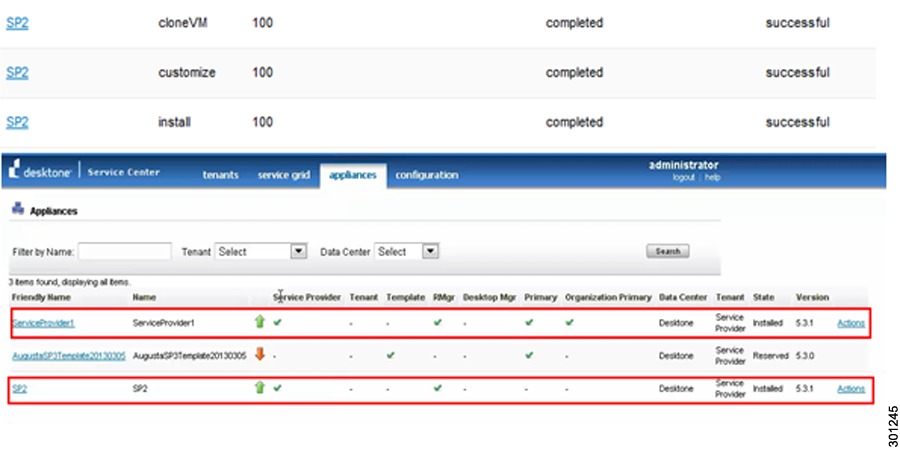Click Organization Primary checkmark for ServiceProvider1
Image resolution: width=900 pixels, height=454 pixels.
[569, 323]
